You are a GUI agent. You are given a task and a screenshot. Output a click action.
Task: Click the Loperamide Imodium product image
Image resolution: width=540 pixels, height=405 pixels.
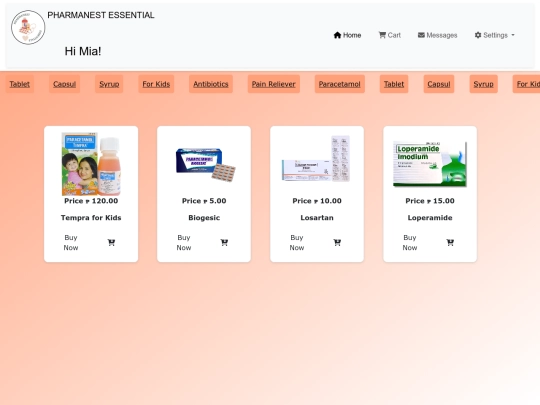(430, 164)
